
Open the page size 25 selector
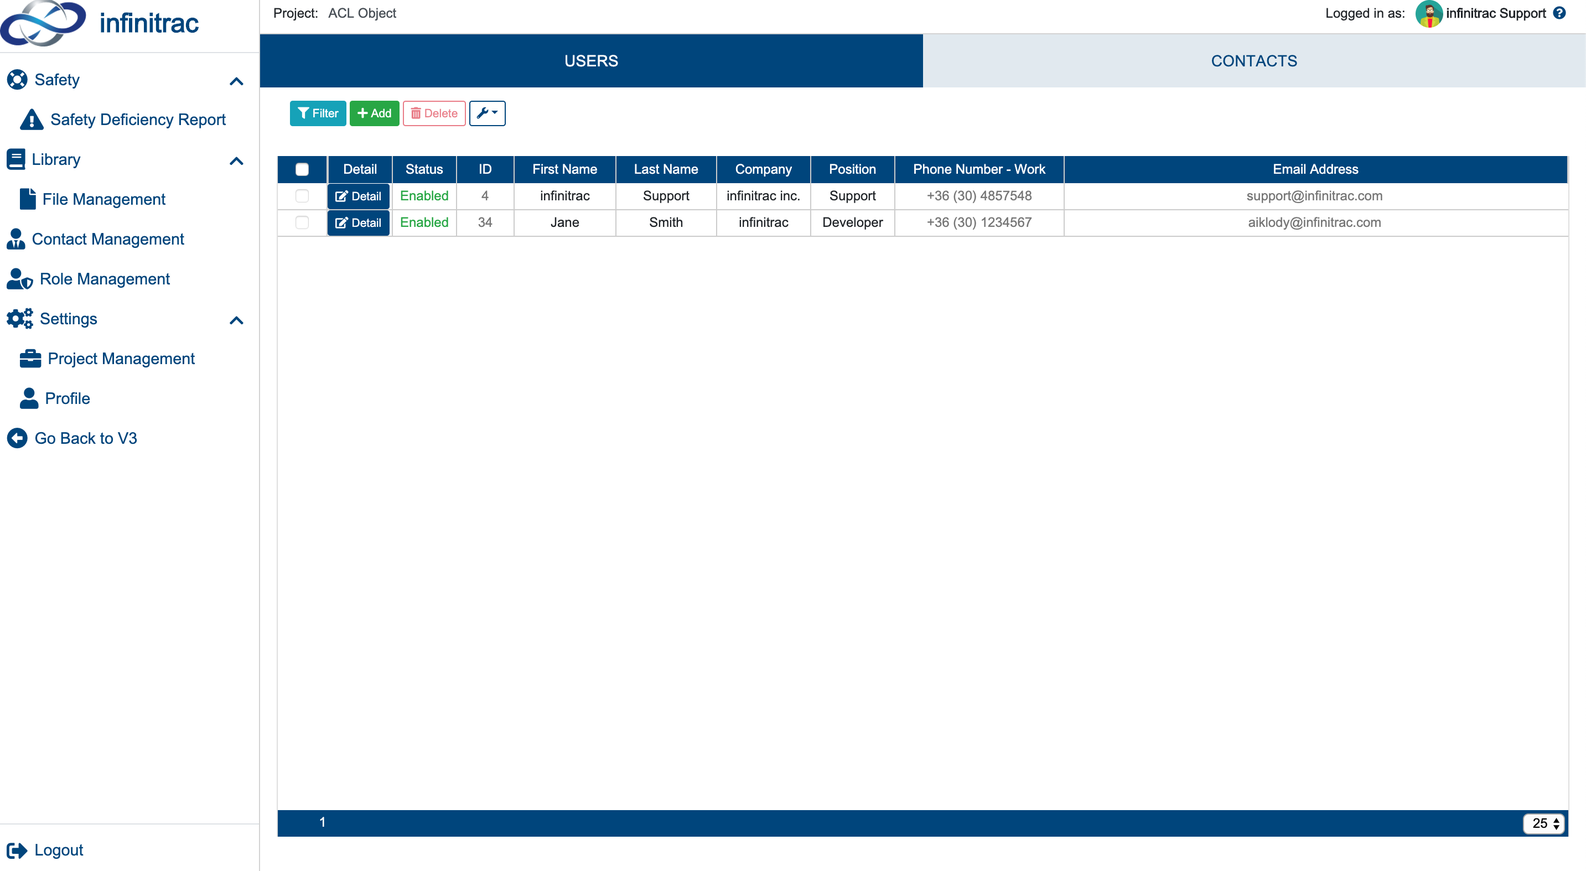[1544, 823]
